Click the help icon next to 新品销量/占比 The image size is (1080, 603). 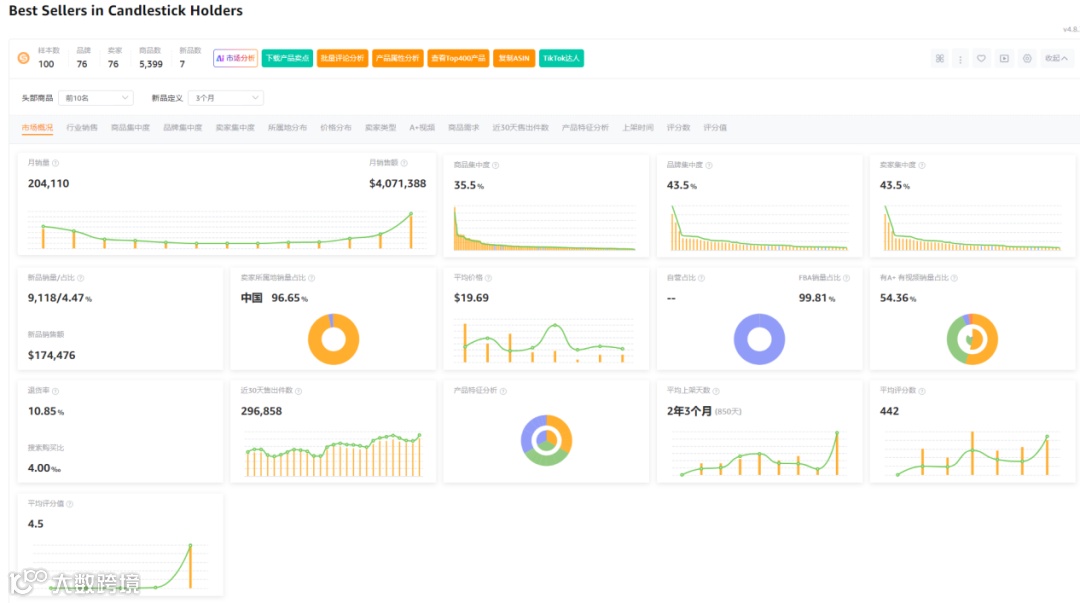click(x=81, y=278)
